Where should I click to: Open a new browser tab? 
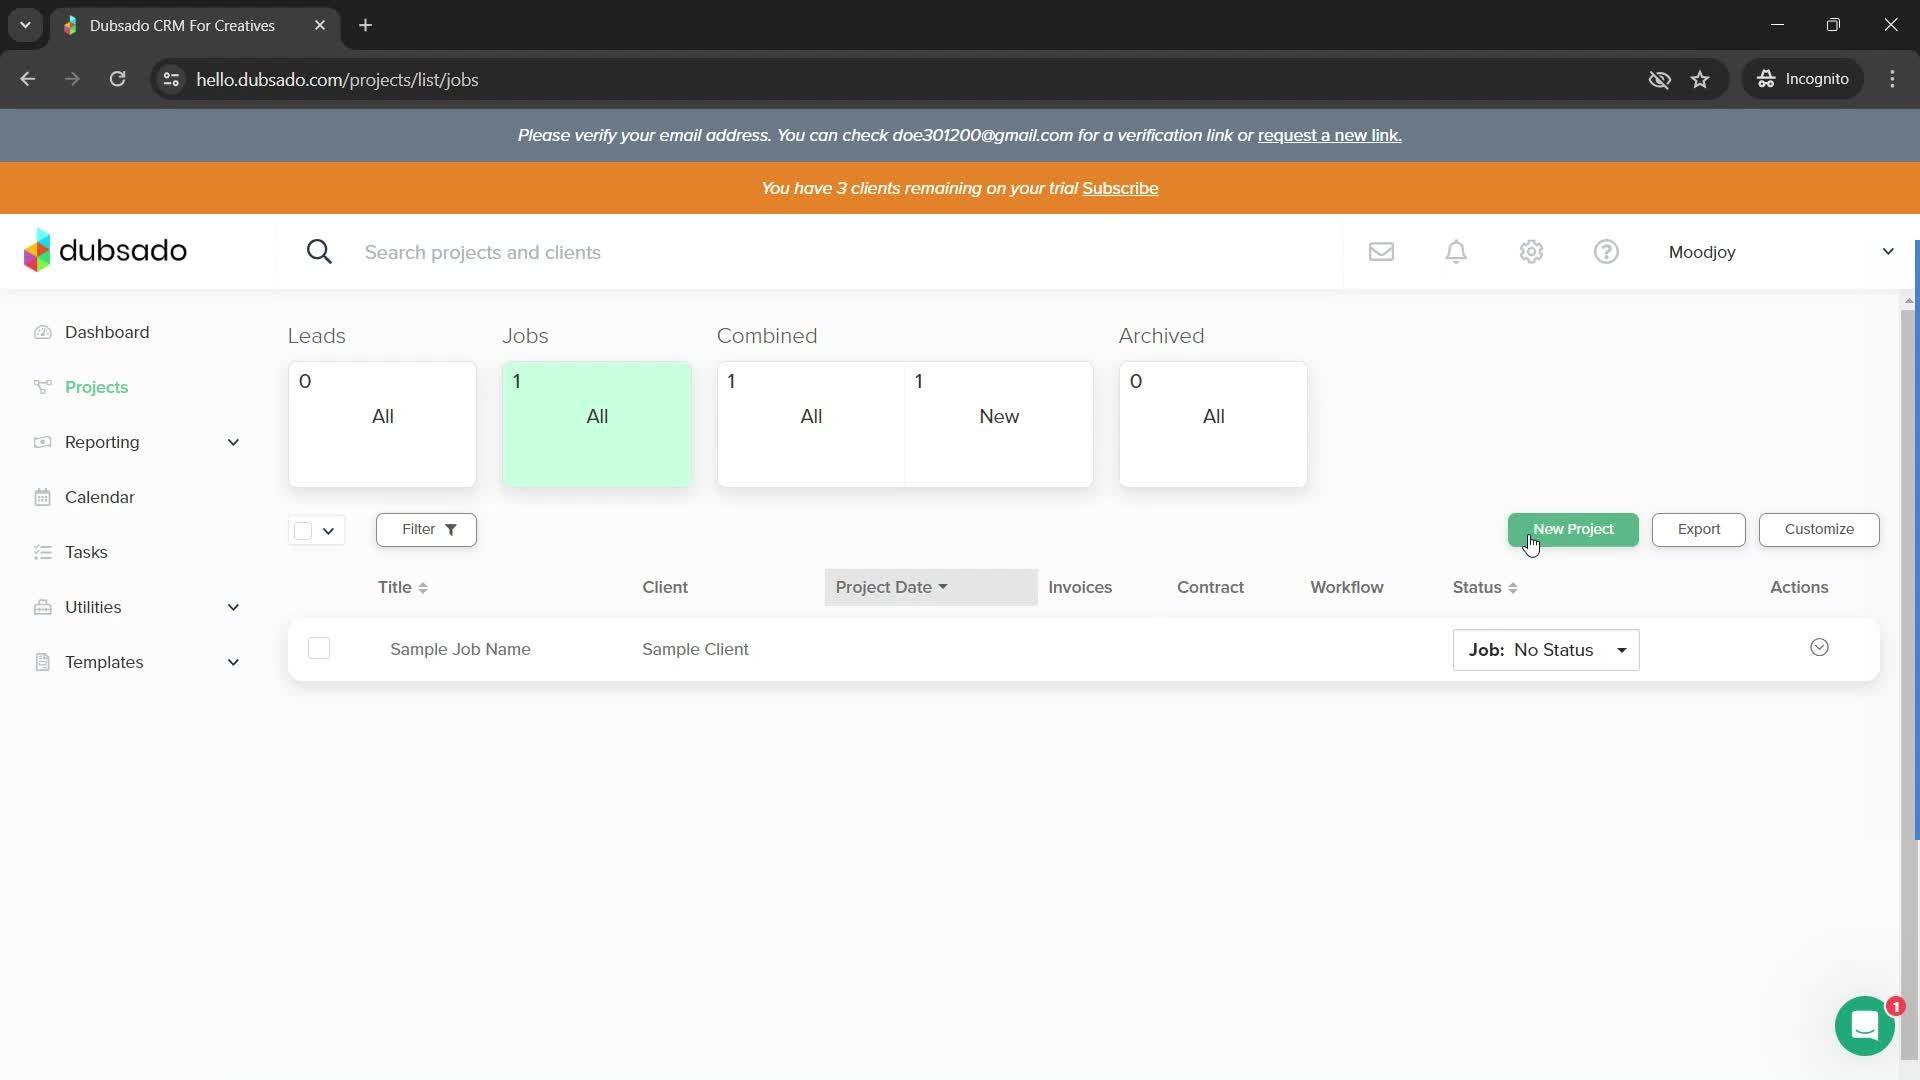[x=365, y=25]
